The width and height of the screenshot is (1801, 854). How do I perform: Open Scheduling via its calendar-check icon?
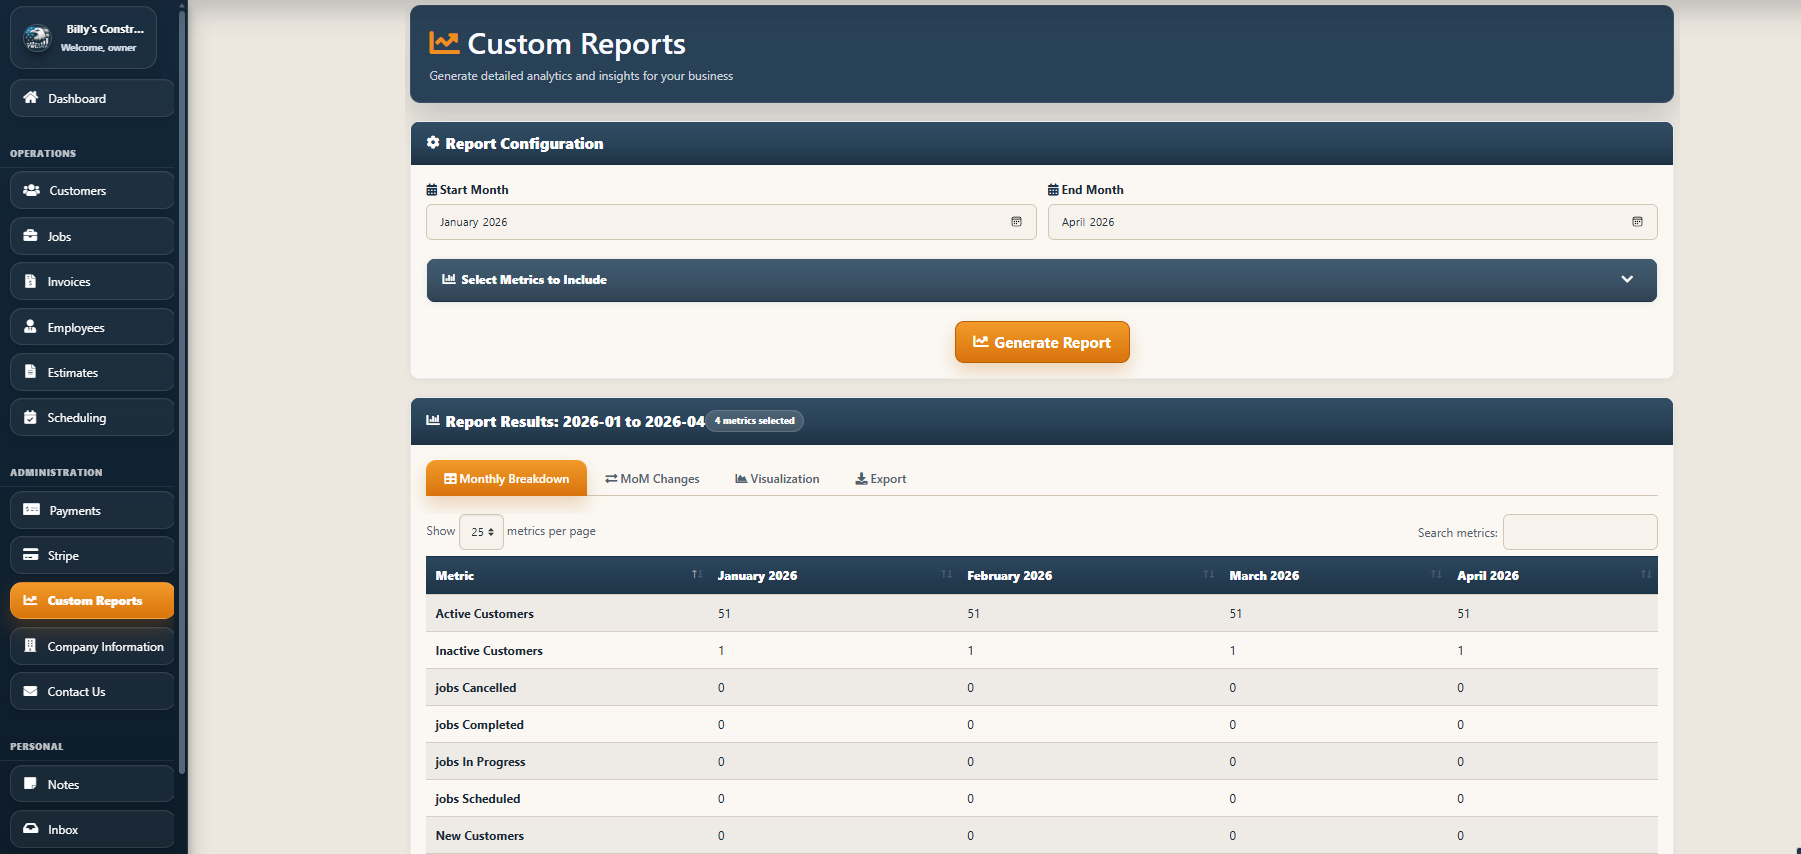coord(30,417)
